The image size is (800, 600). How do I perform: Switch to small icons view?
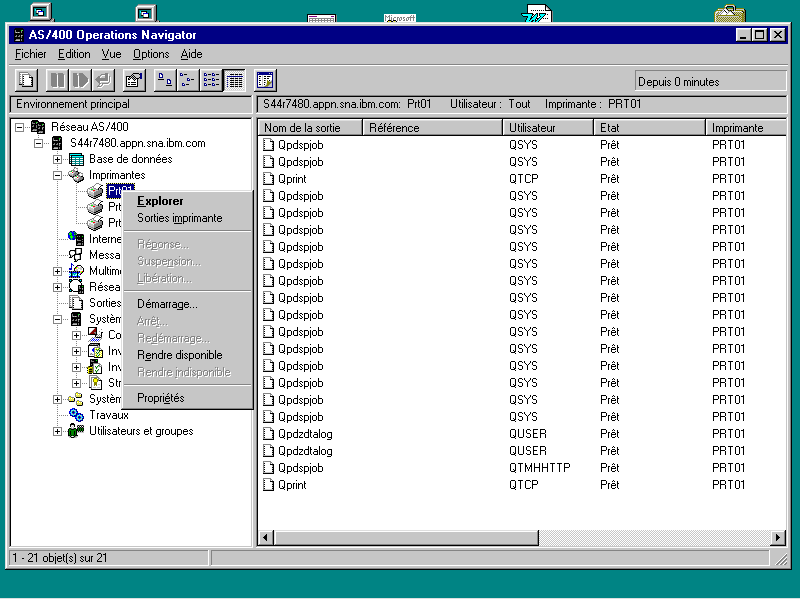(188, 80)
